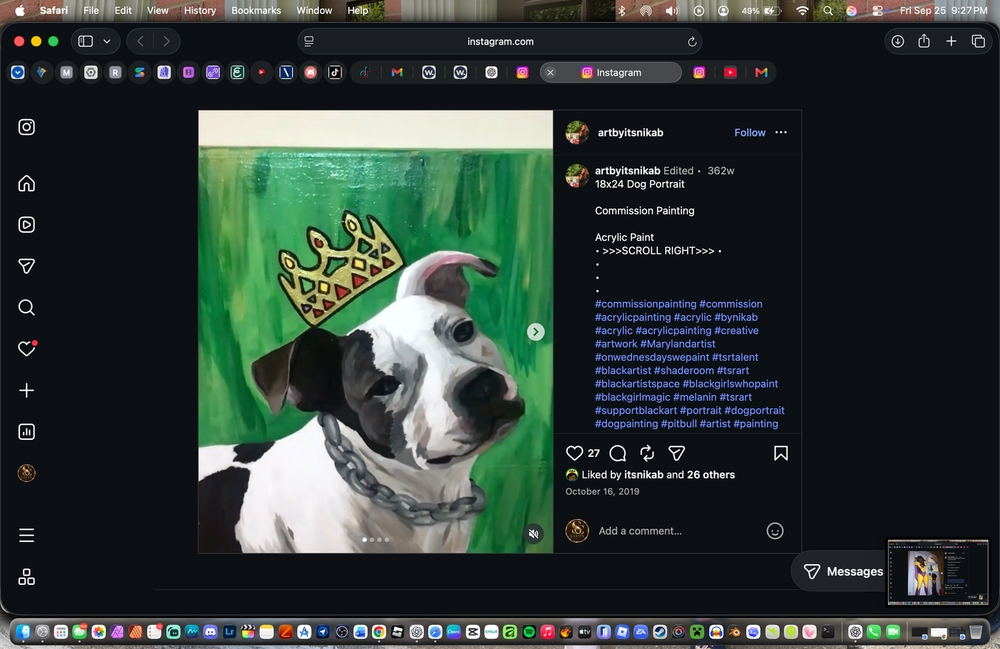Open Instagram search magnifier in sidebar

pos(26,307)
